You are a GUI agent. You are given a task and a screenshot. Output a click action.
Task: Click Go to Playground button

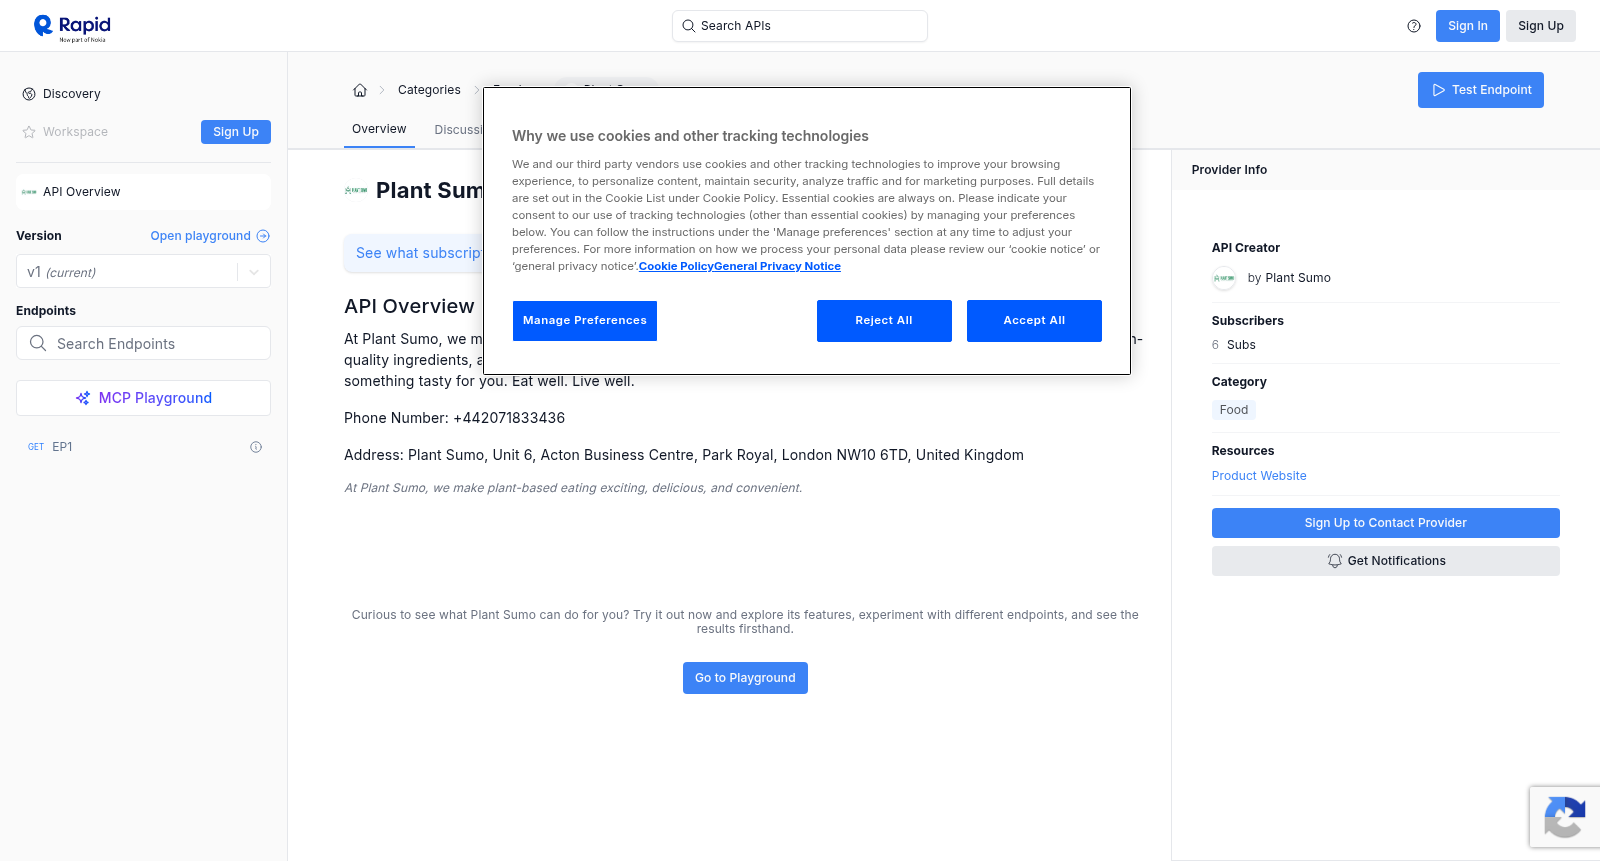click(745, 678)
